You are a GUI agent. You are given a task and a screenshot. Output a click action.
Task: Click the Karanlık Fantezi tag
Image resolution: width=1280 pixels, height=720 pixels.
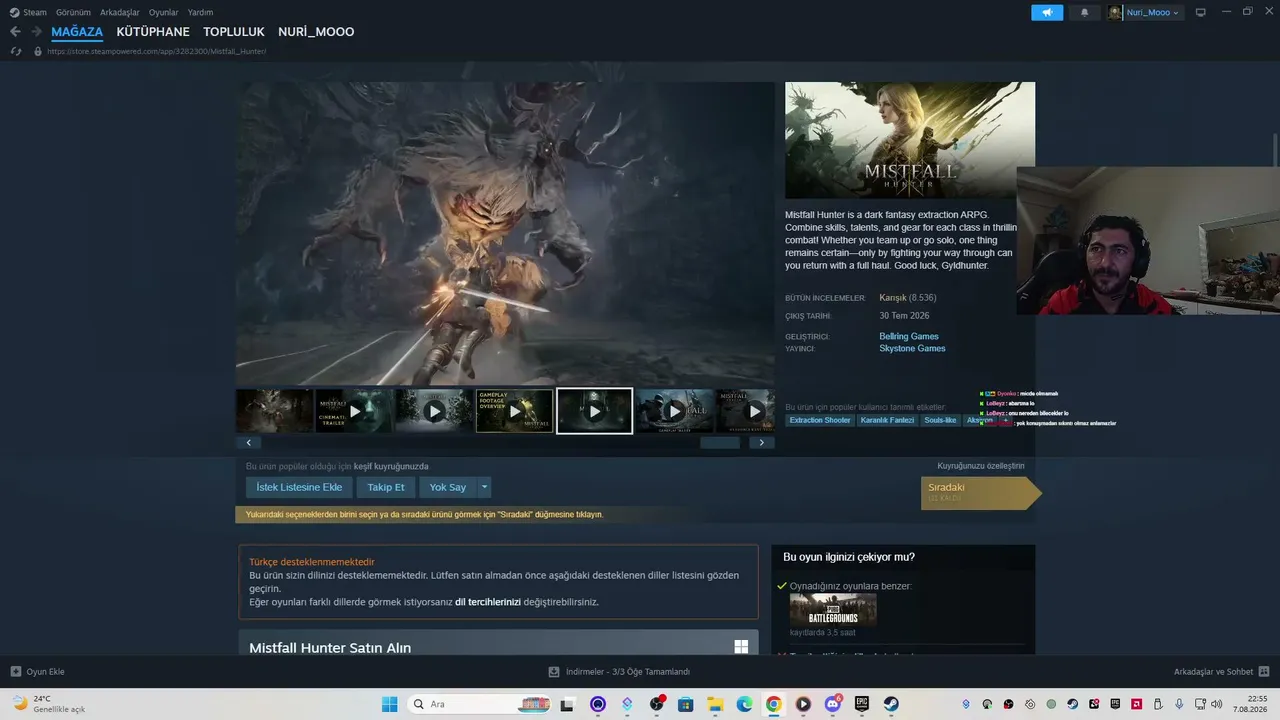888,420
